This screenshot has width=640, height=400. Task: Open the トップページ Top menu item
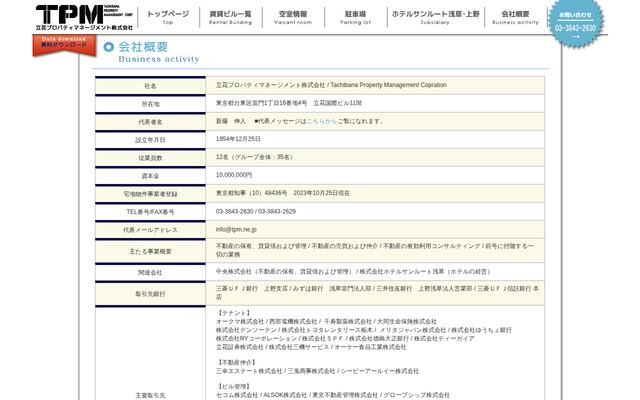168,17
